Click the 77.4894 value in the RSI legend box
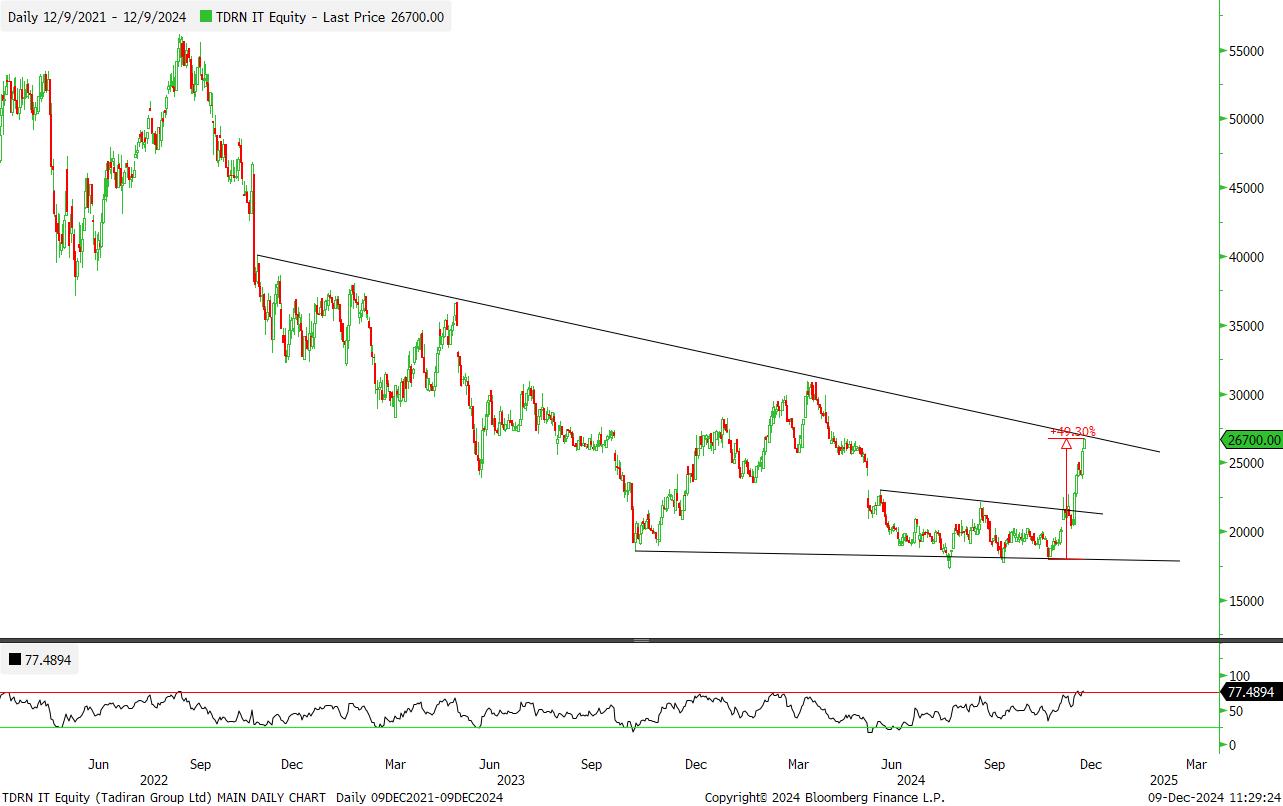This screenshot has width=1283, height=806. pos(48,660)
